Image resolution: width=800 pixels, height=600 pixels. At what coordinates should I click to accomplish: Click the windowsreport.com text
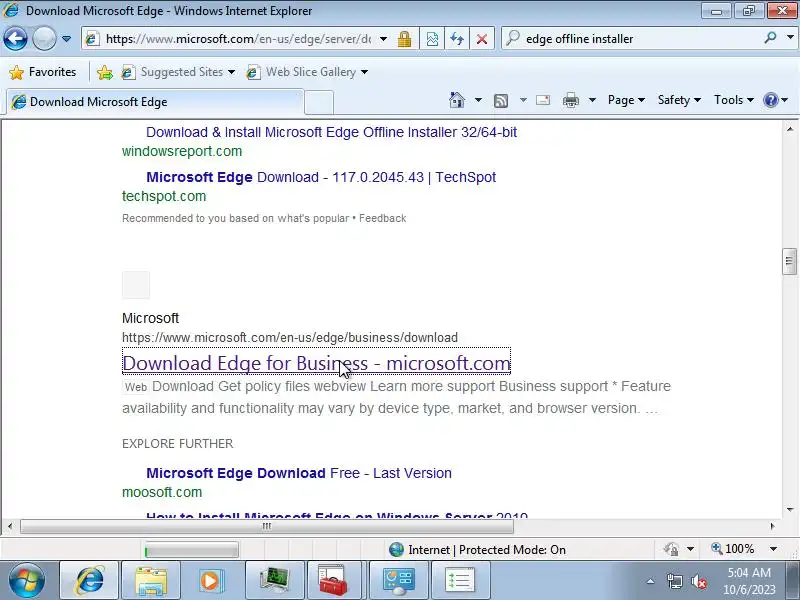[x=182, y=151]
